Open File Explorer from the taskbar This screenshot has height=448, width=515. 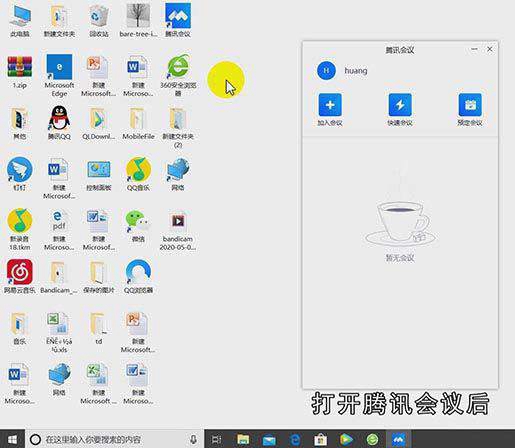click(x=243, y=439)
